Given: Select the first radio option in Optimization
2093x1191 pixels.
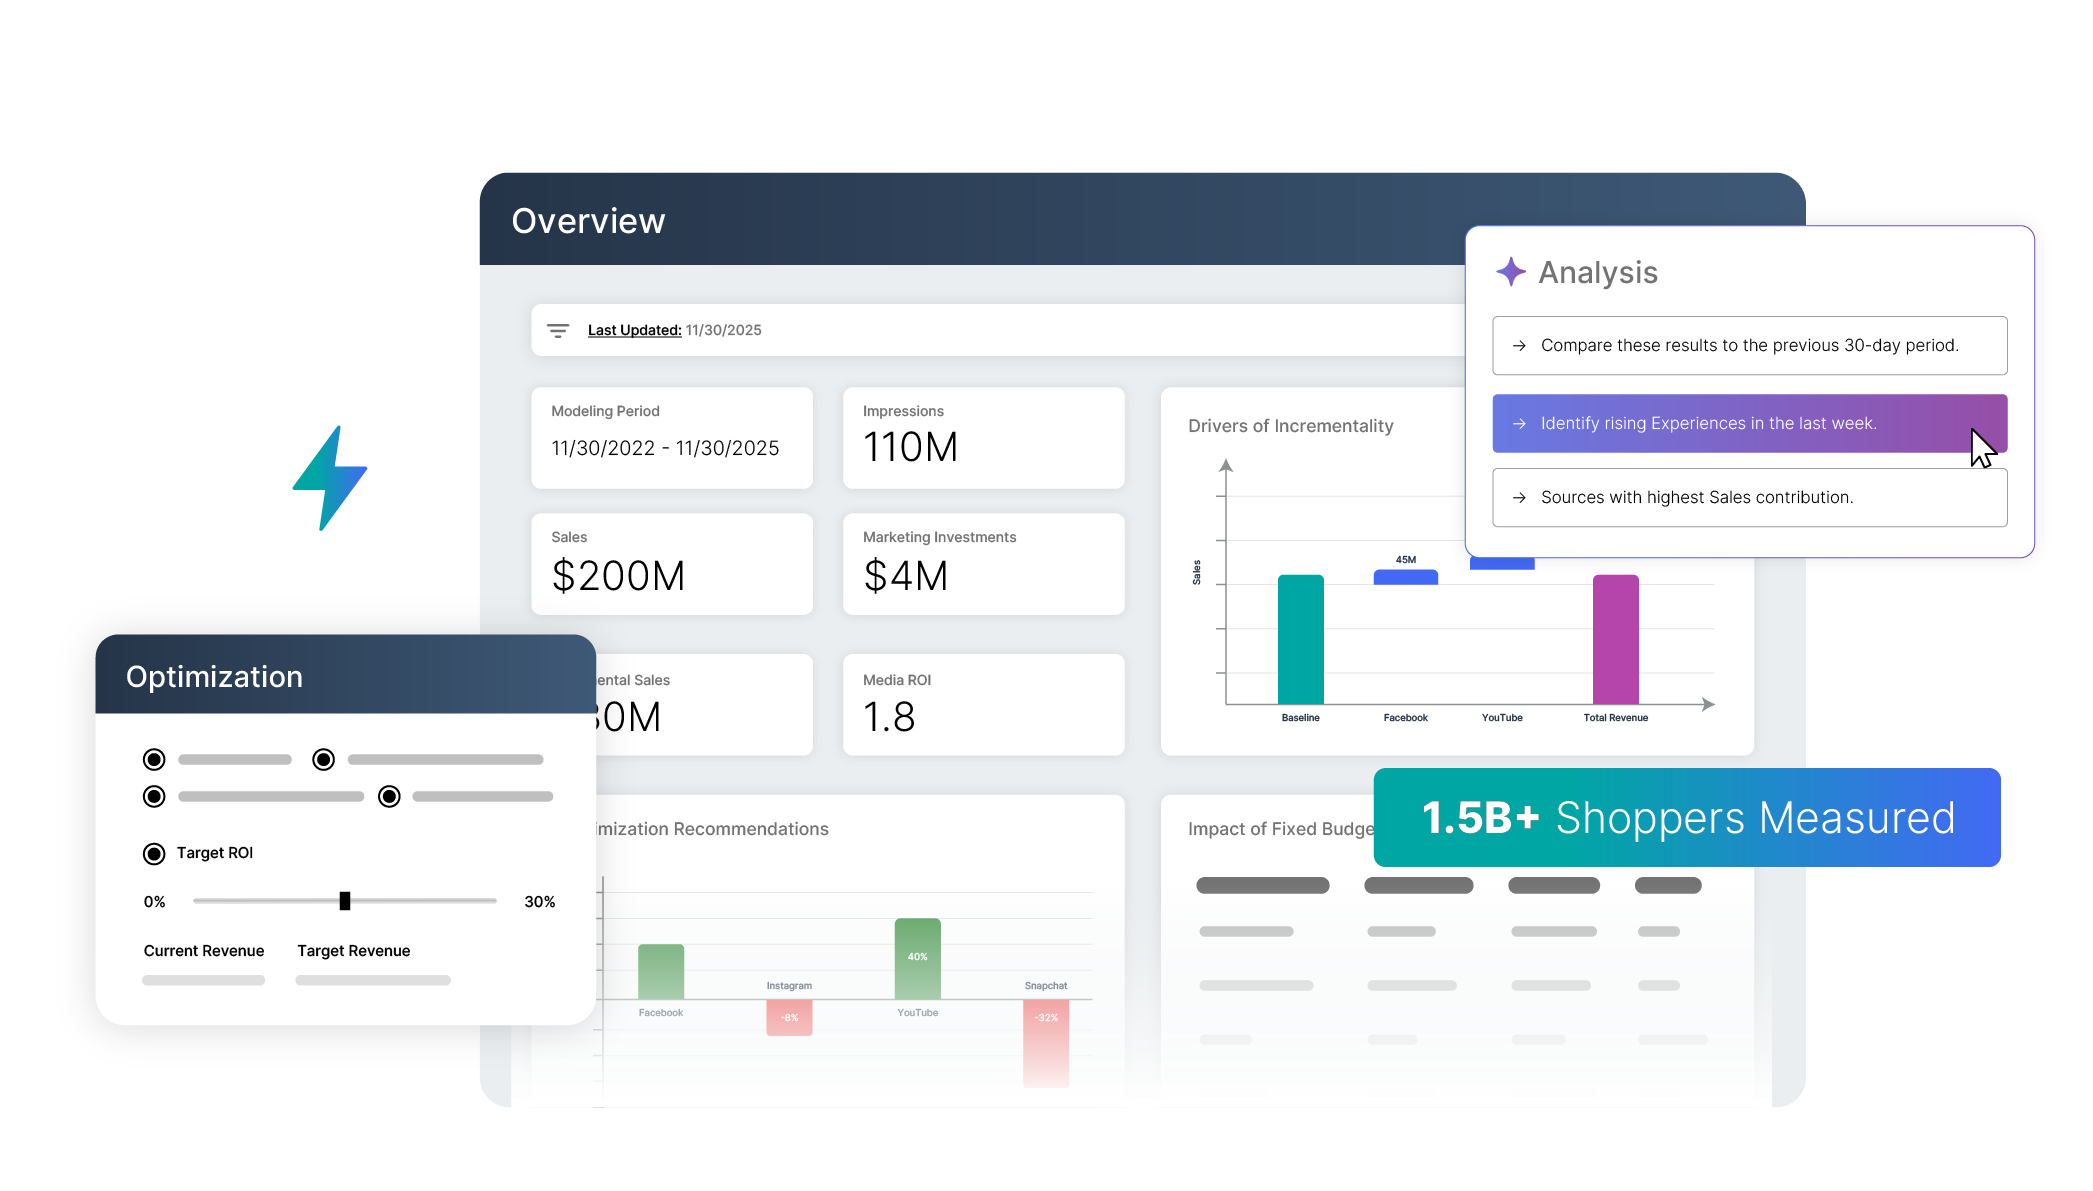Looking at the screenshot, I should pyautogui.click(x=153, y=759).
